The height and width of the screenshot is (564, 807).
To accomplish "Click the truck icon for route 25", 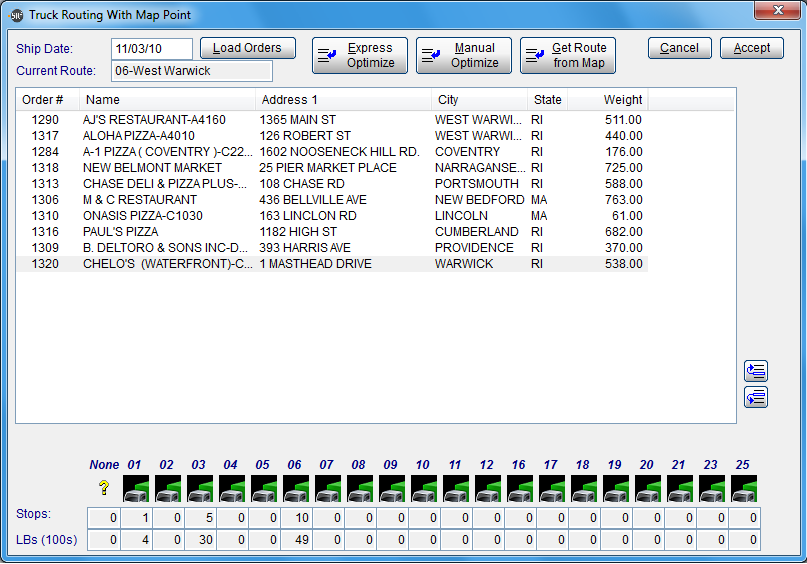I will point(745,489).
